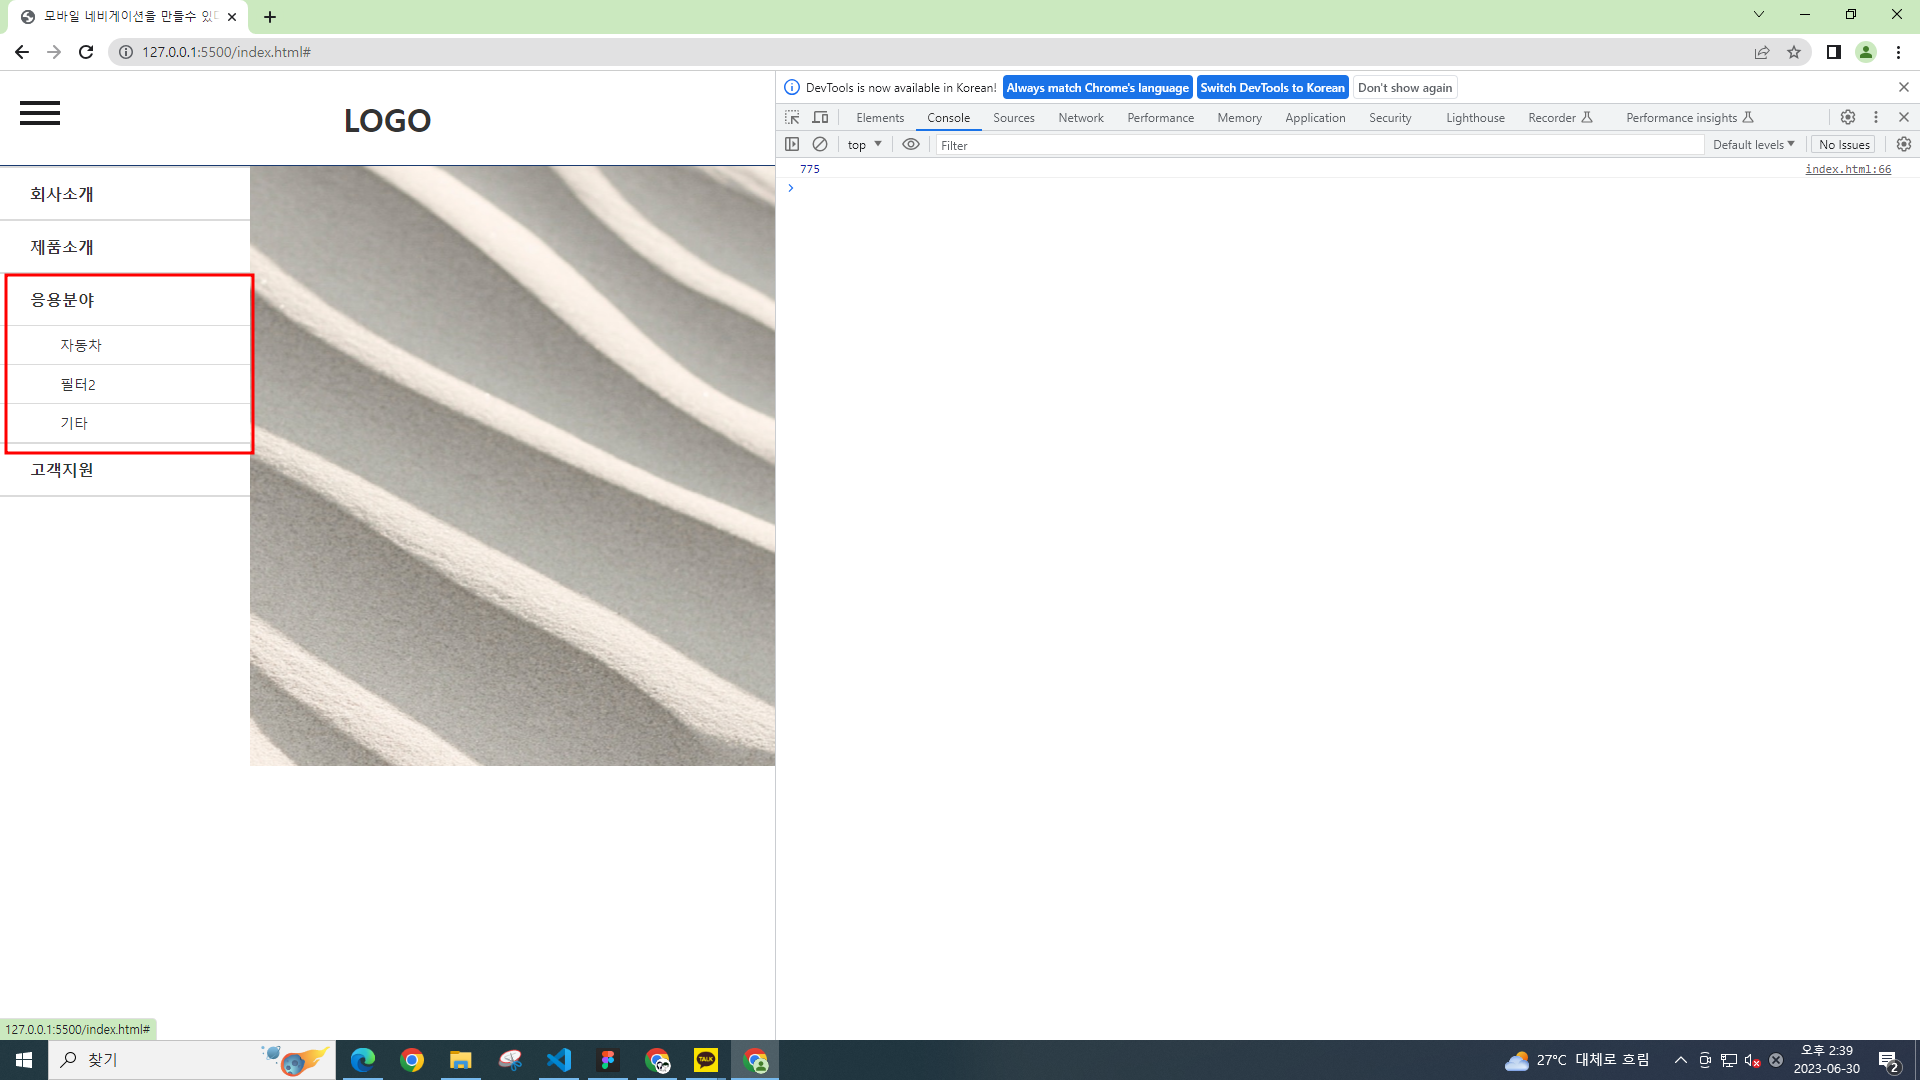1920x1080 pixels.
Task: Open the DevTools customize three-dot menu
Action: 1876,117
